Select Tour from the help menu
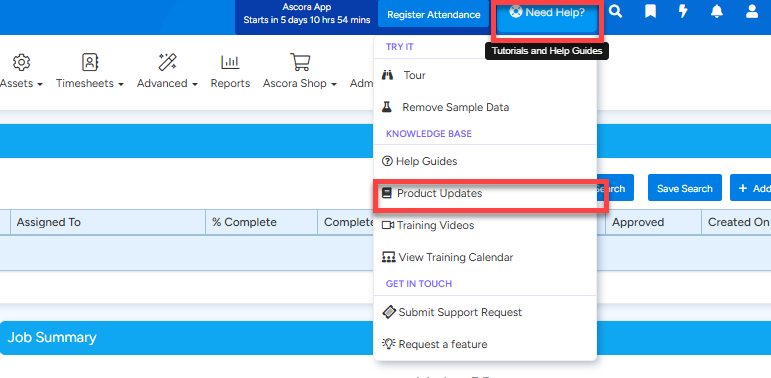 click(x=485, y=75)
